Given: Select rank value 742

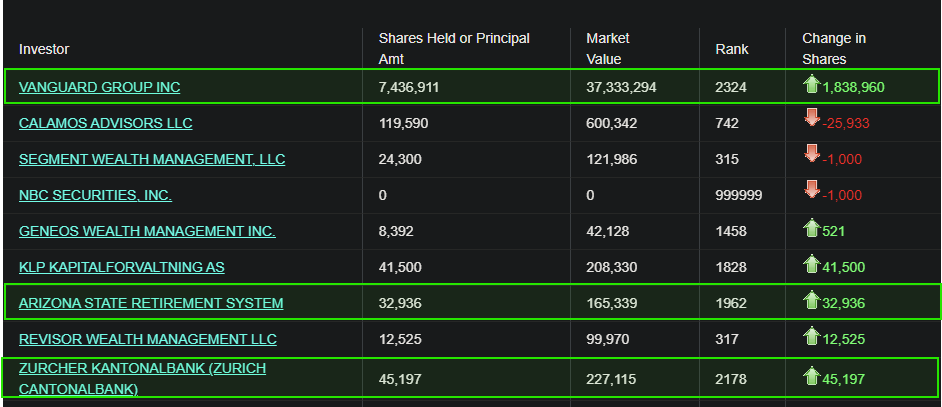Looking at the screenshot, I should coord(727,124).
